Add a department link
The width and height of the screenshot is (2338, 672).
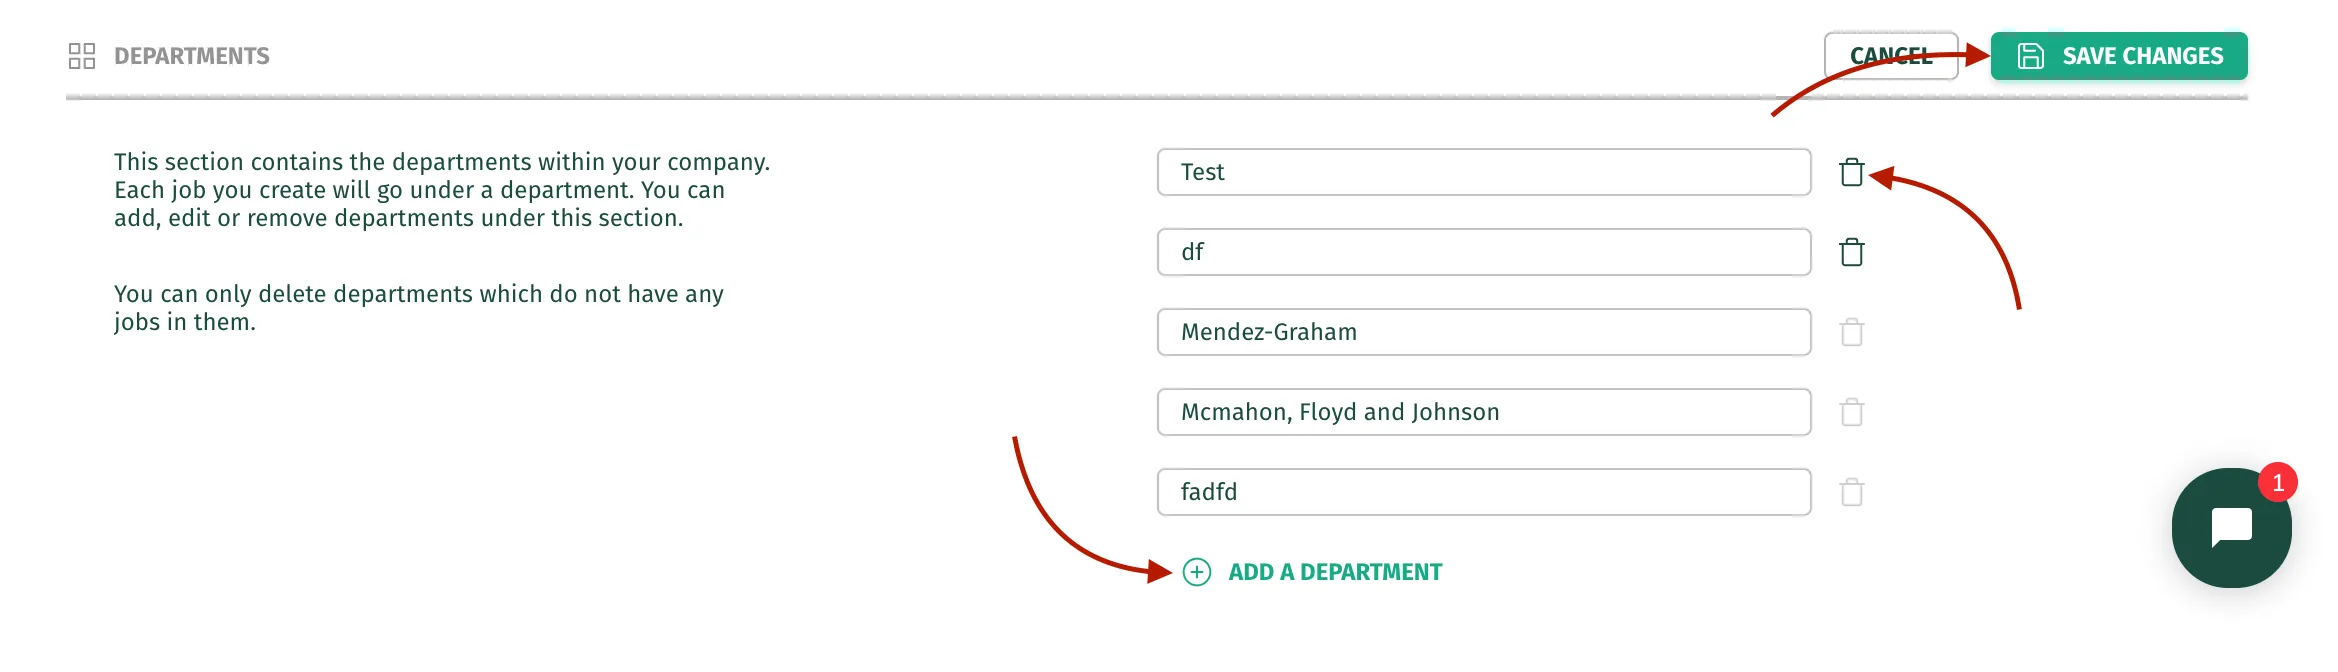tap(1312, 572)
